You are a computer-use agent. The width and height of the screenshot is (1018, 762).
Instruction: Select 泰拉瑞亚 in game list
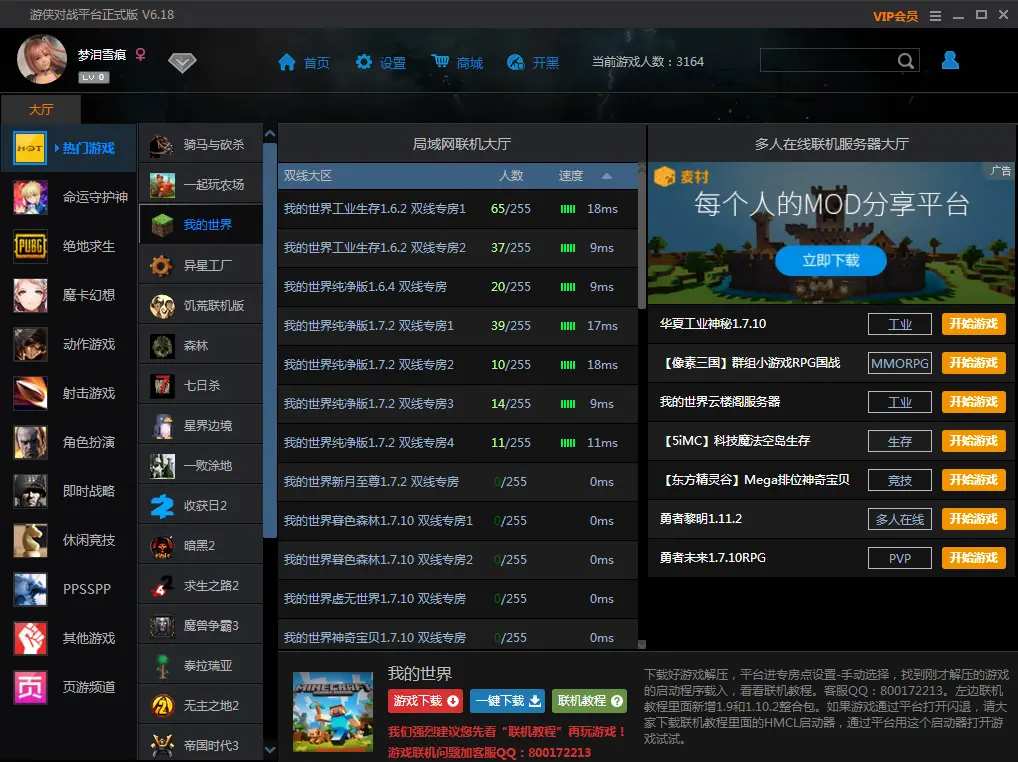(x=201, y=665)
